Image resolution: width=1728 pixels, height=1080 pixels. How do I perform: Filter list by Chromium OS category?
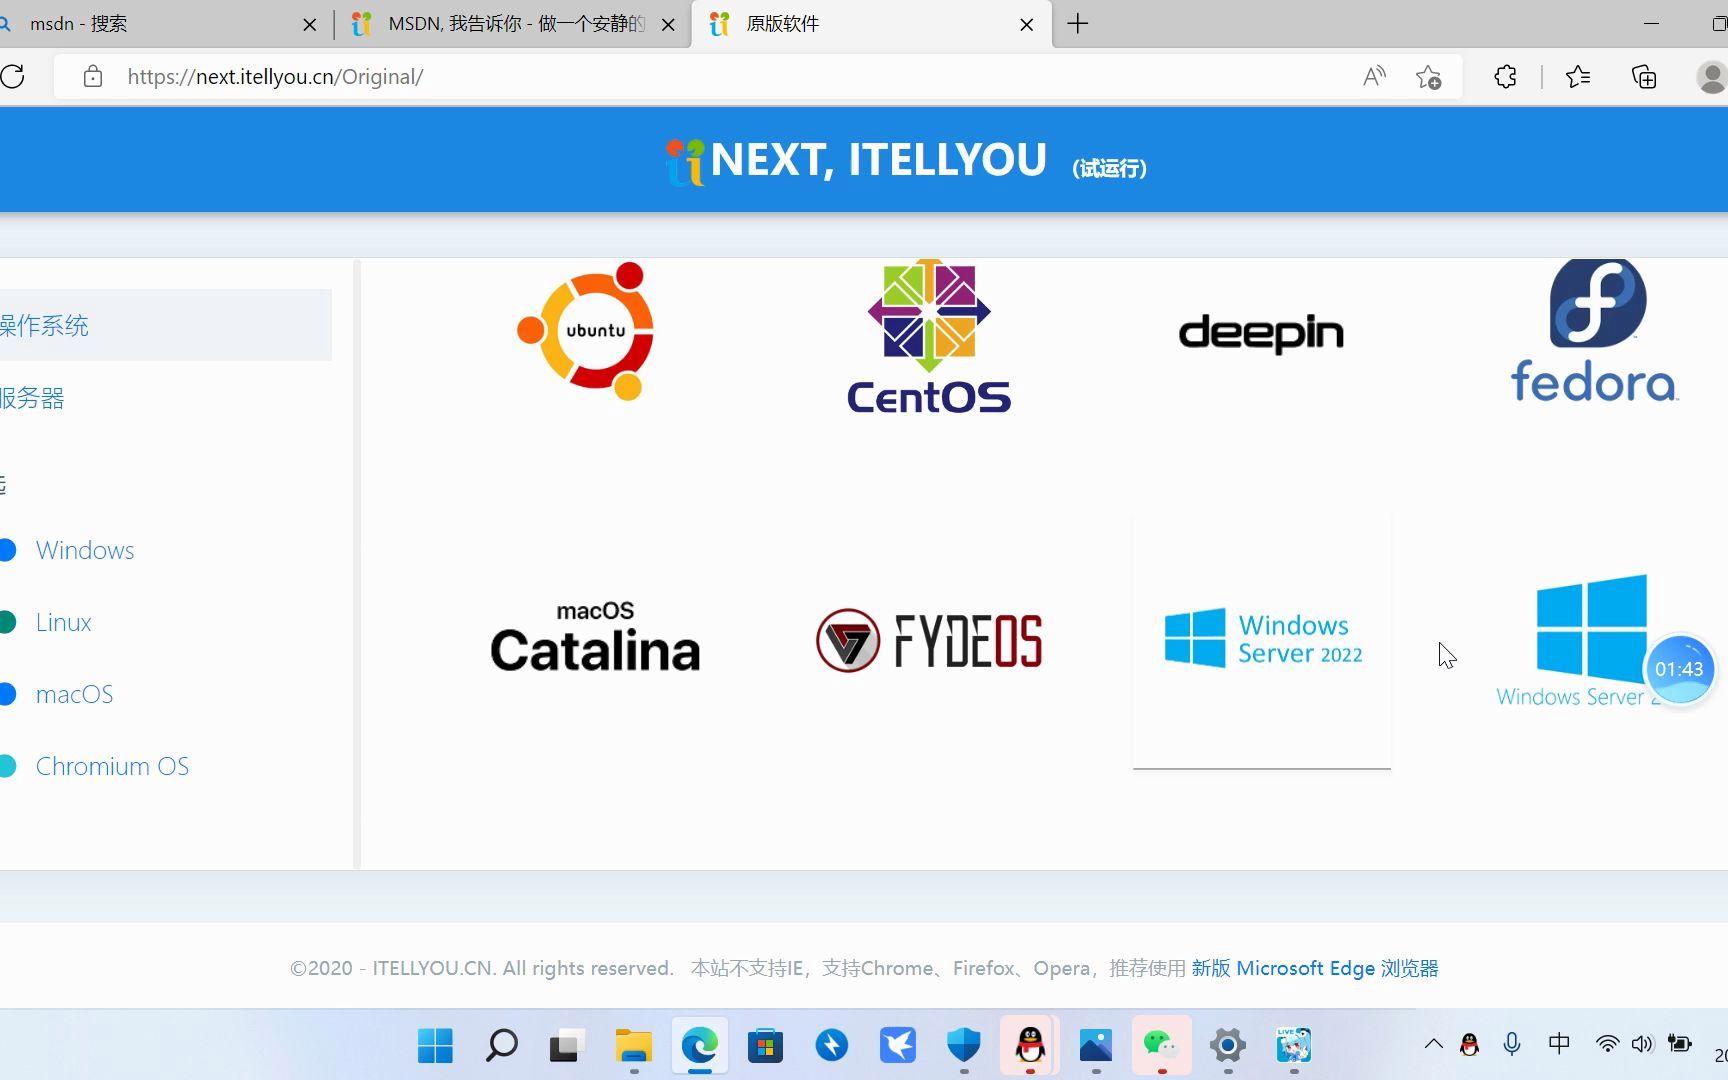[x=112, y=766]
